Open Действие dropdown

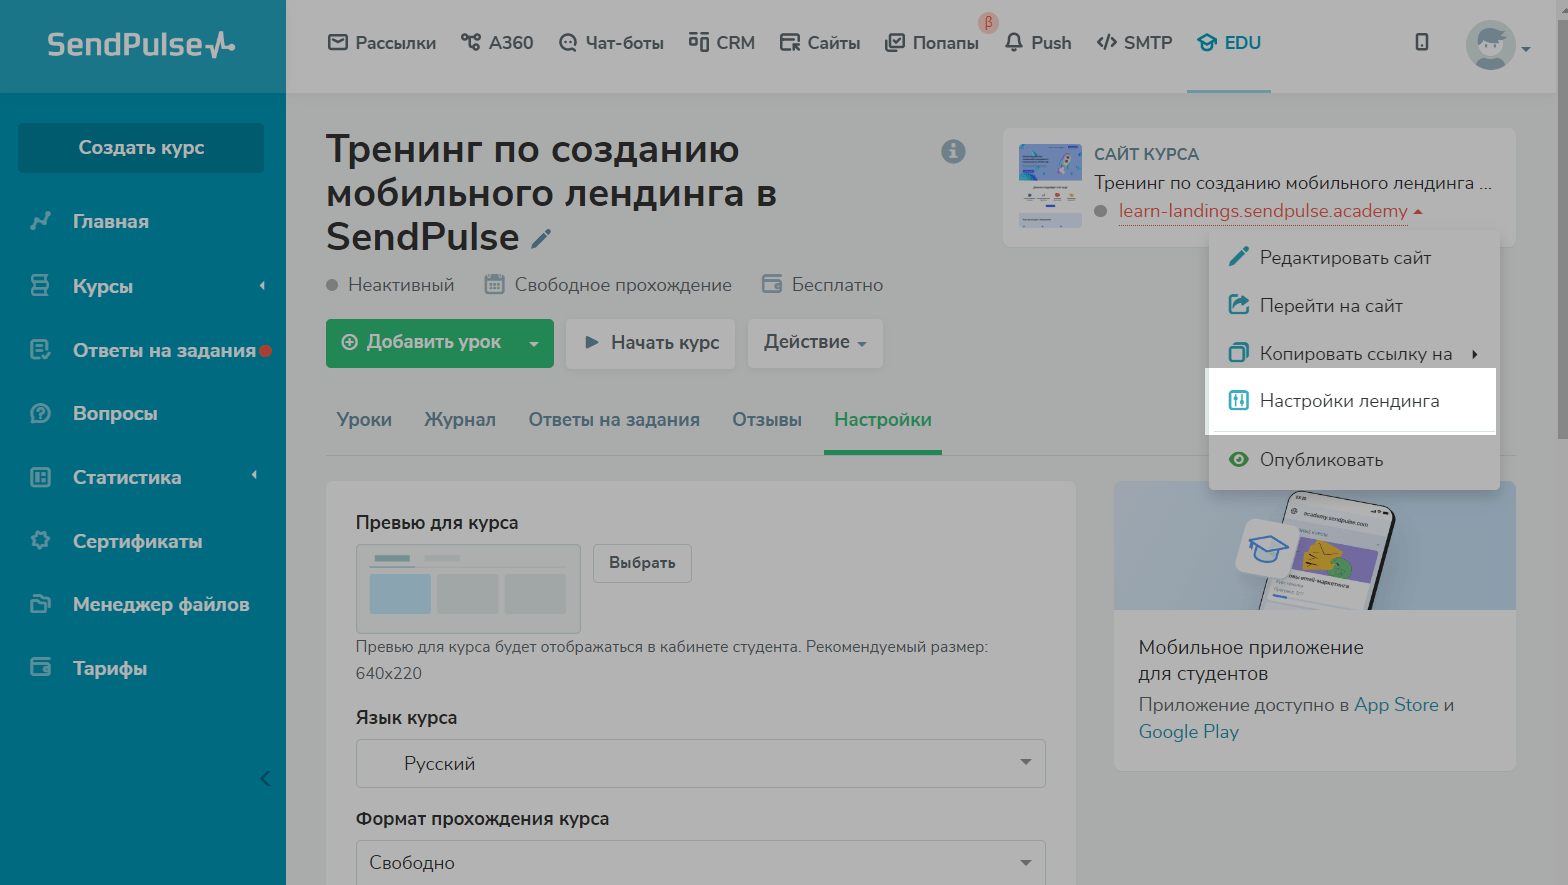(x=815, y=343)
